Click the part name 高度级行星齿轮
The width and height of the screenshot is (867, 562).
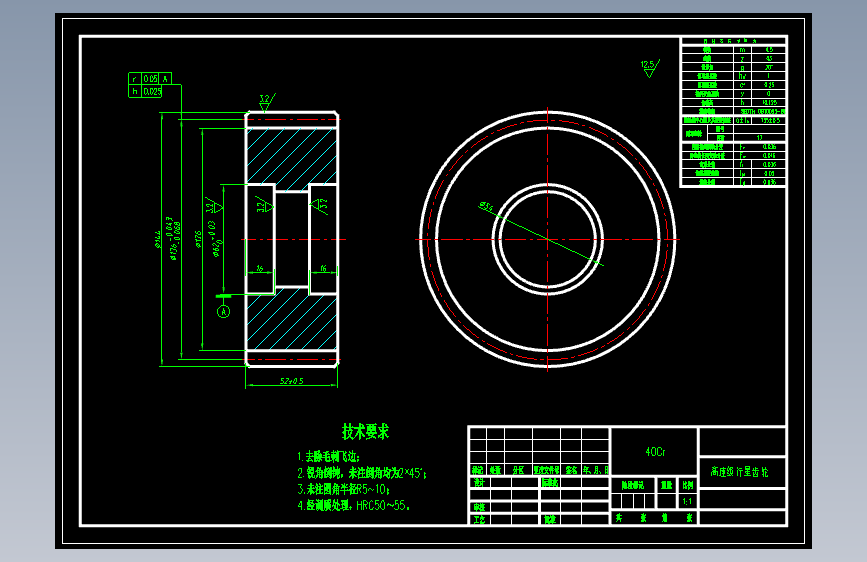(739, 472)
